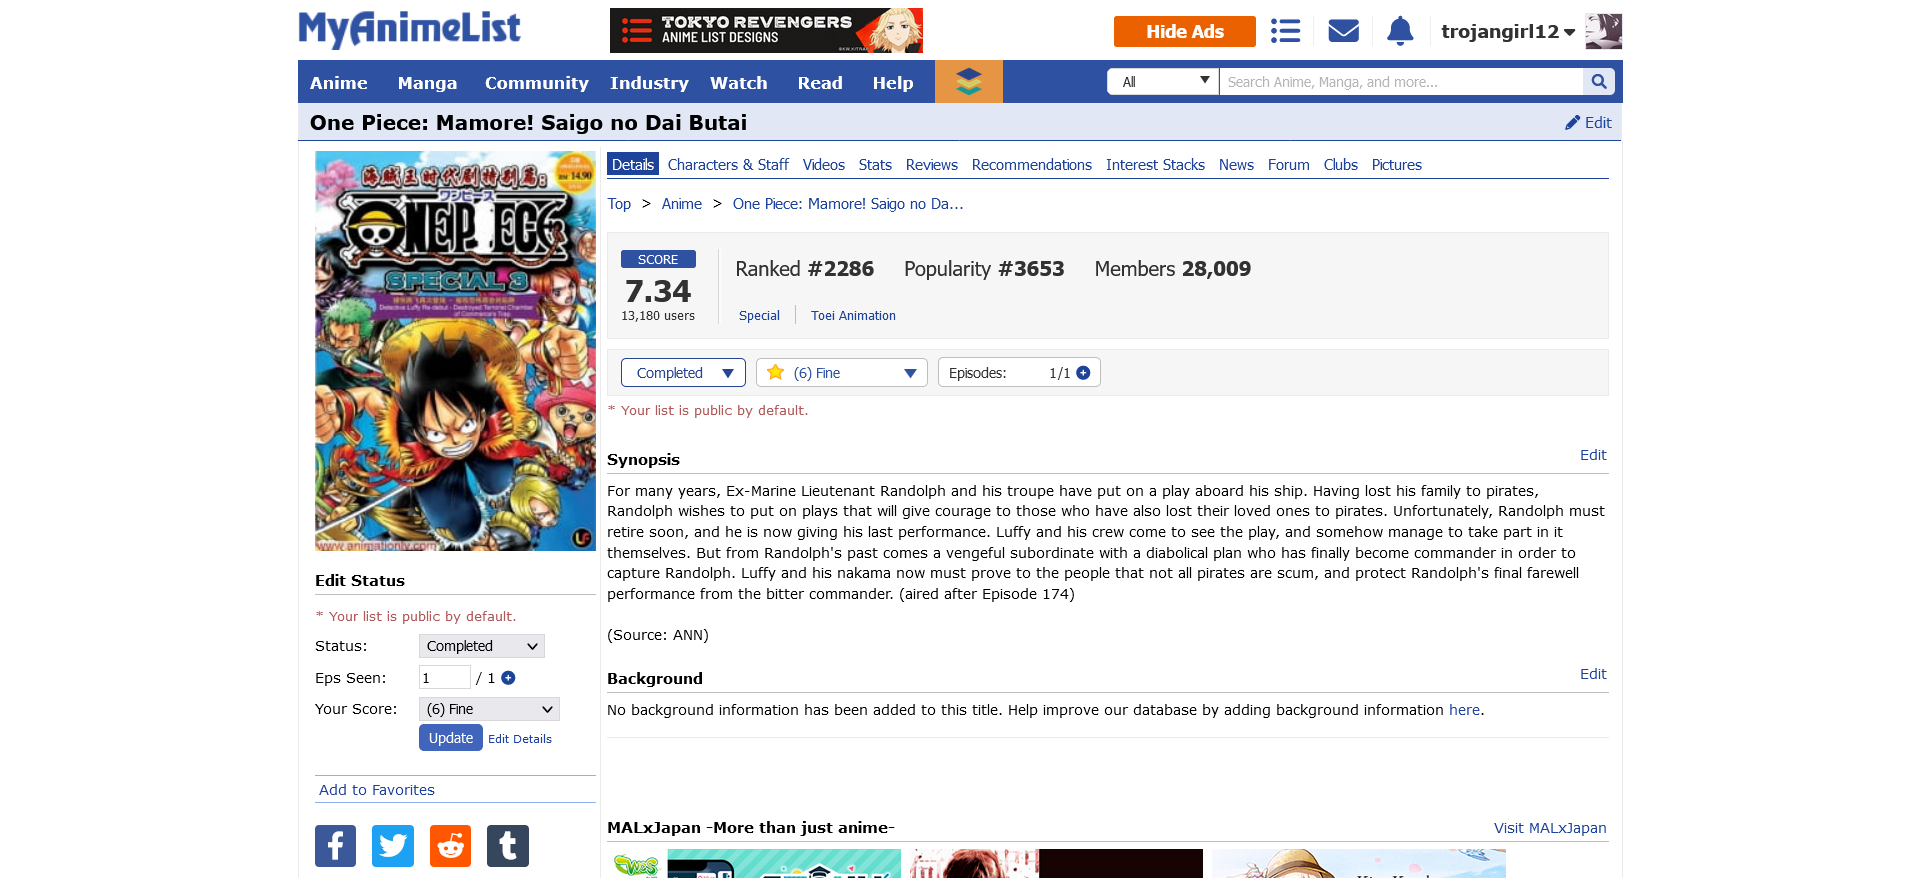Increment episodes with plus icon beside Episodes 1/1
The width and height of the screenshot is (1920, 878).
pyautogui.click(x=1083, y=373)
